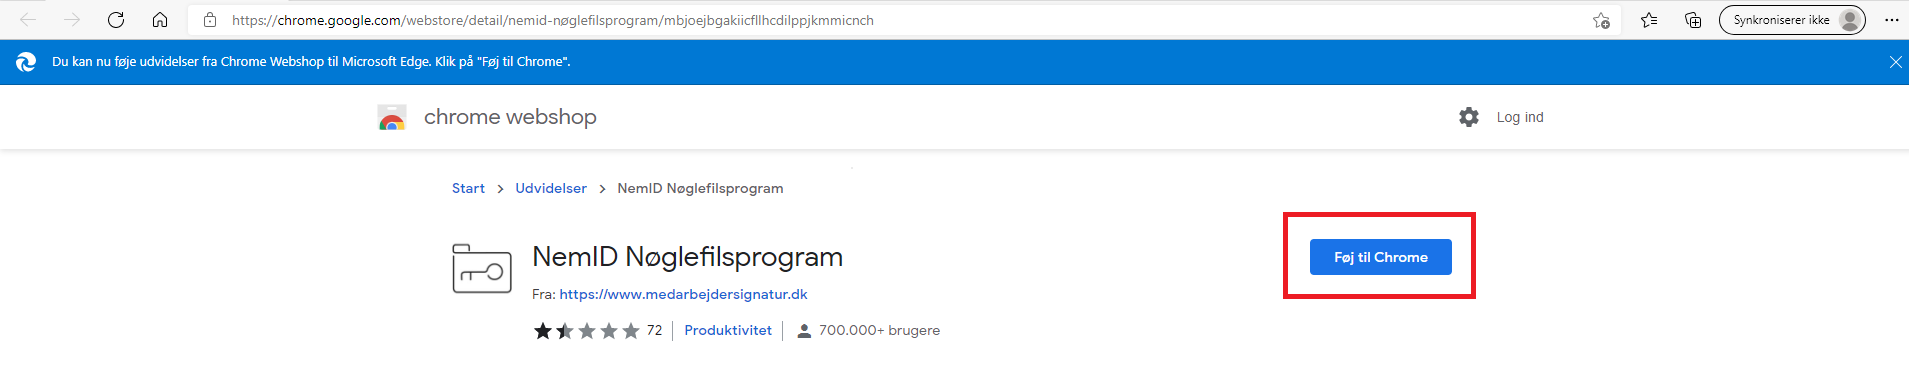Screen dimensions: 1909x382
Task: Click the browser forward arrow
Action: (x=72, y=20)
